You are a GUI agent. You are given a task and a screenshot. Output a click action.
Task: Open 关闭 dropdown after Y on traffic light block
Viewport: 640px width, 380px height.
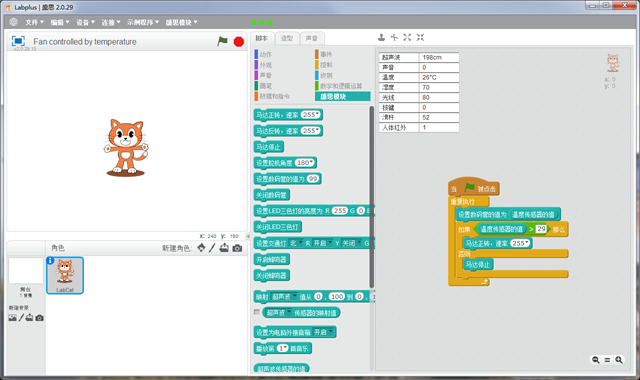point(351,243)
